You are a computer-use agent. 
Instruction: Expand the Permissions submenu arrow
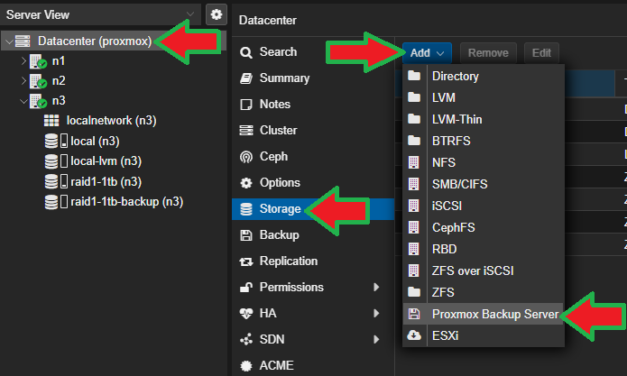tap(376, 287)
